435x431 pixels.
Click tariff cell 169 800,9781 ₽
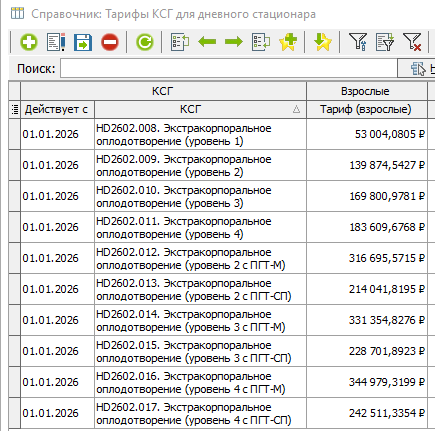(x=367, y=196)
